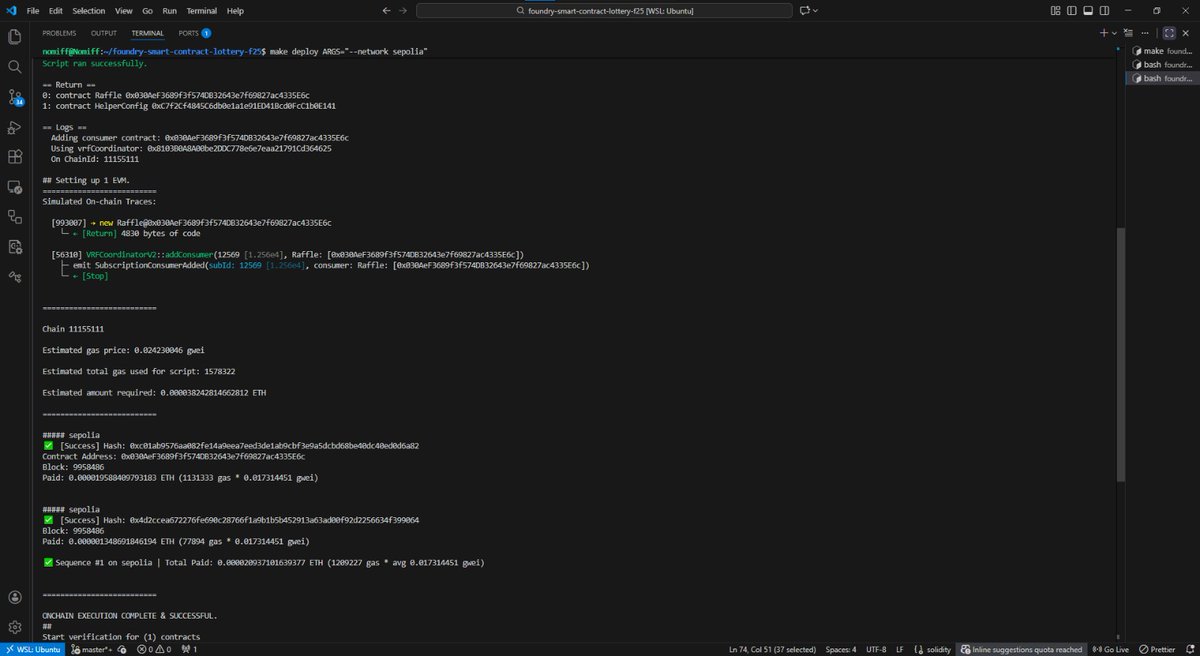Click Ln 74, Col 51 cursor position

(x=774, y=649)
